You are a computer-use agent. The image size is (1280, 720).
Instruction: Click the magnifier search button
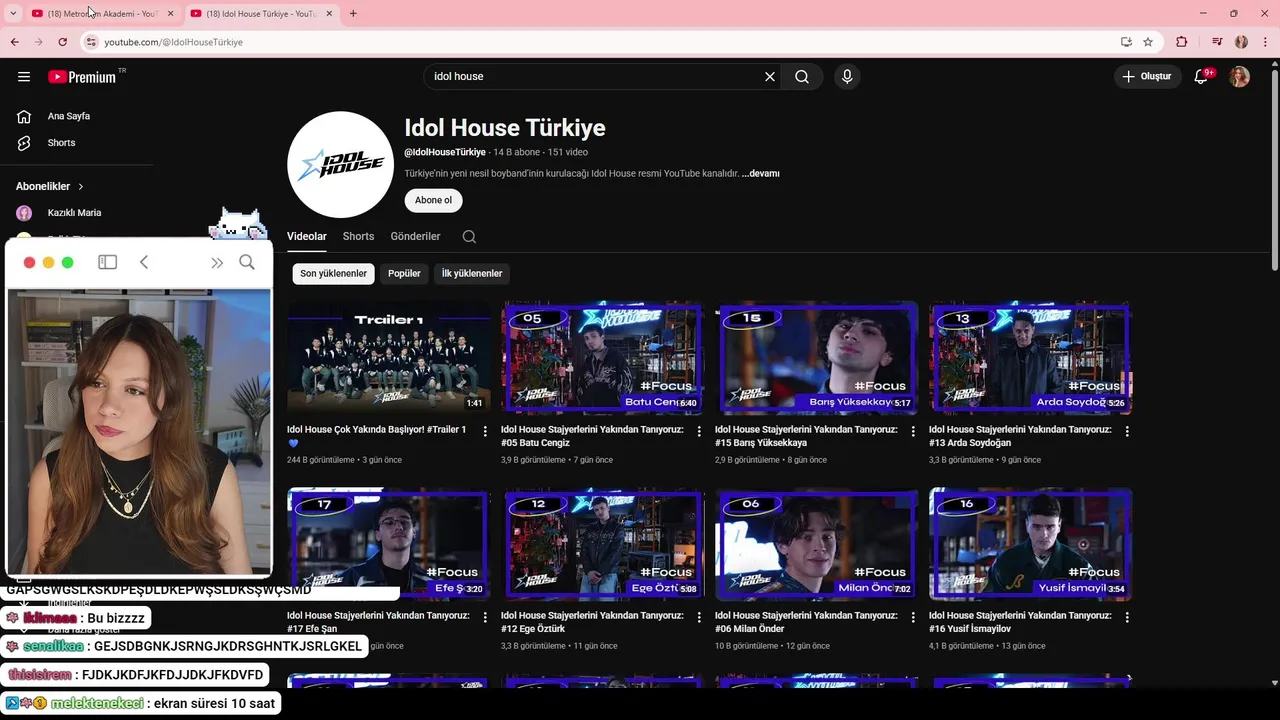[x=802, y=77]
